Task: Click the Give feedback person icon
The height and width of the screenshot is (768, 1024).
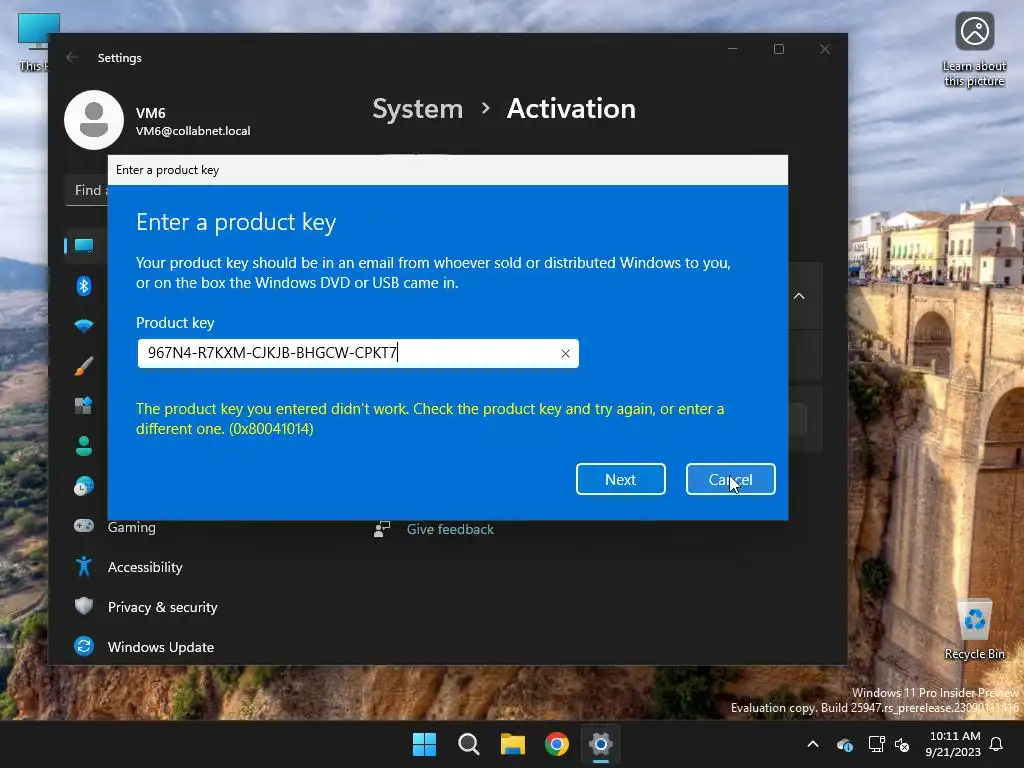Action: 382,529
